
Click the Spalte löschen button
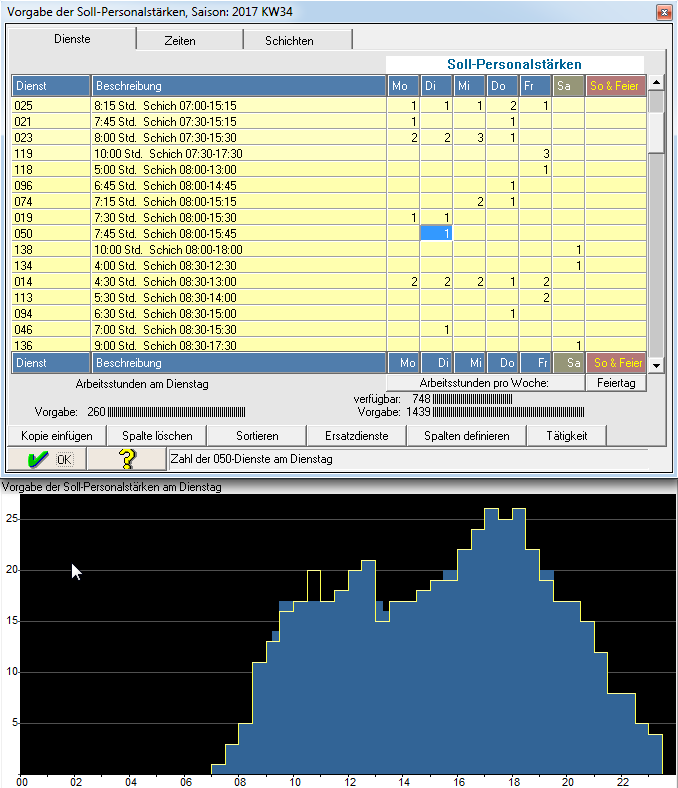click(x=157, y=436)
